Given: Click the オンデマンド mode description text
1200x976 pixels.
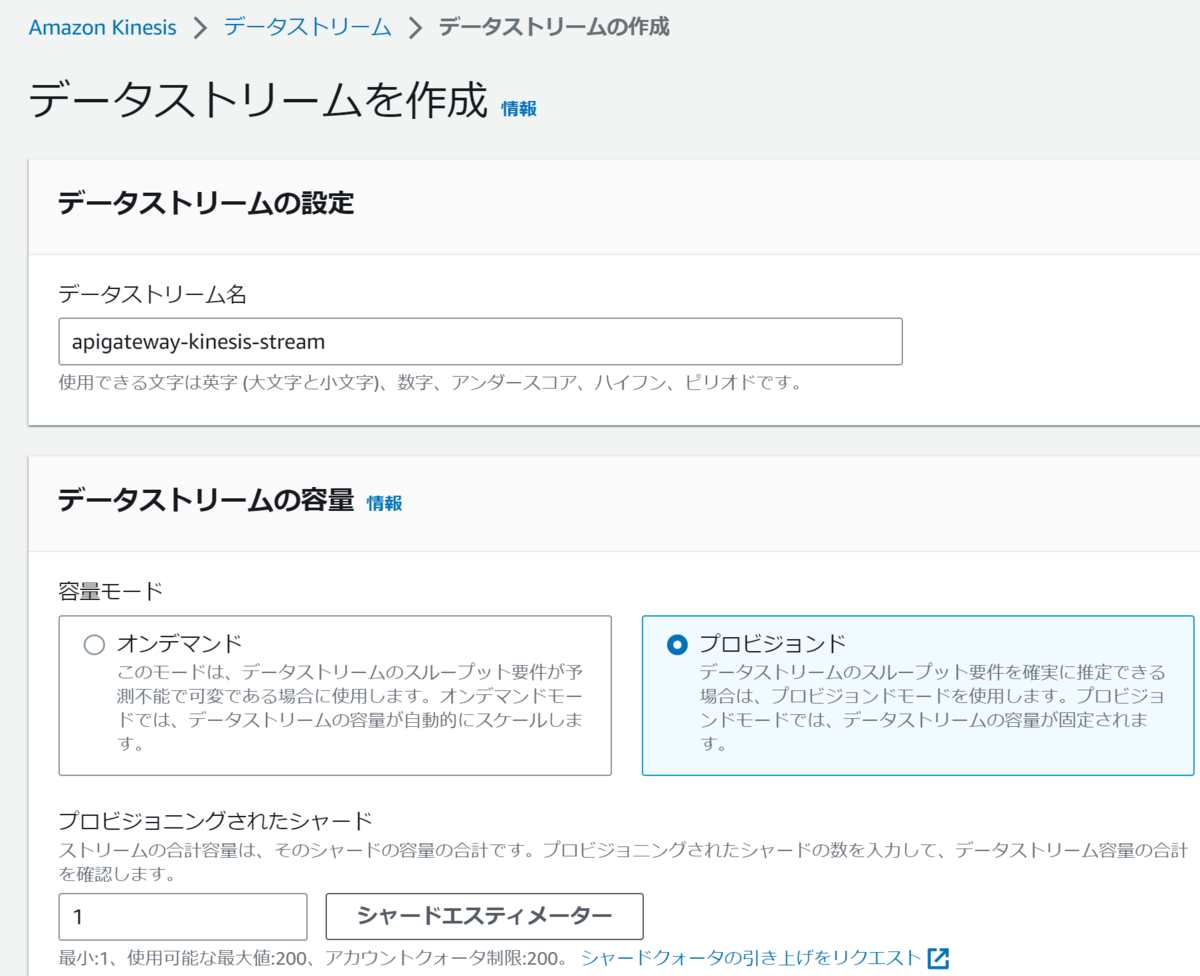Looking at the screenshot, I should (x=349, y=707).
